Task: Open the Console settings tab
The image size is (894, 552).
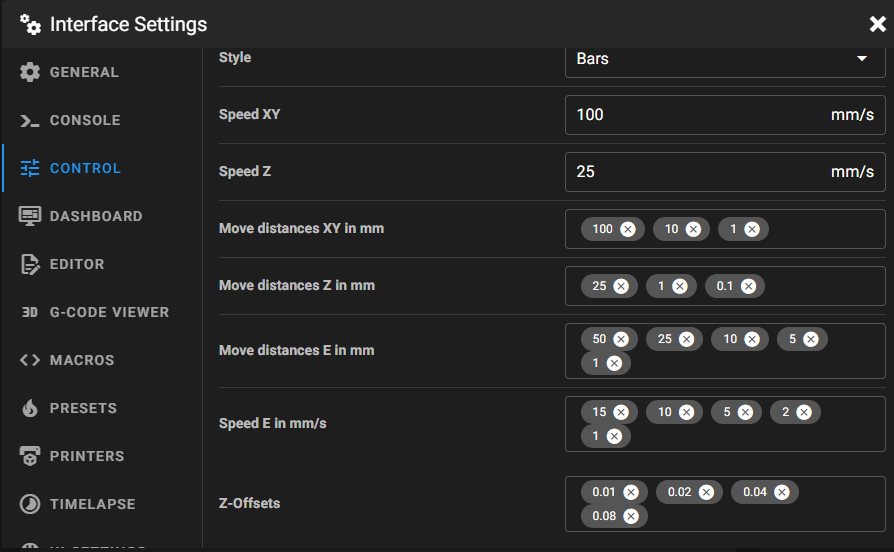Action: [102, 120]
